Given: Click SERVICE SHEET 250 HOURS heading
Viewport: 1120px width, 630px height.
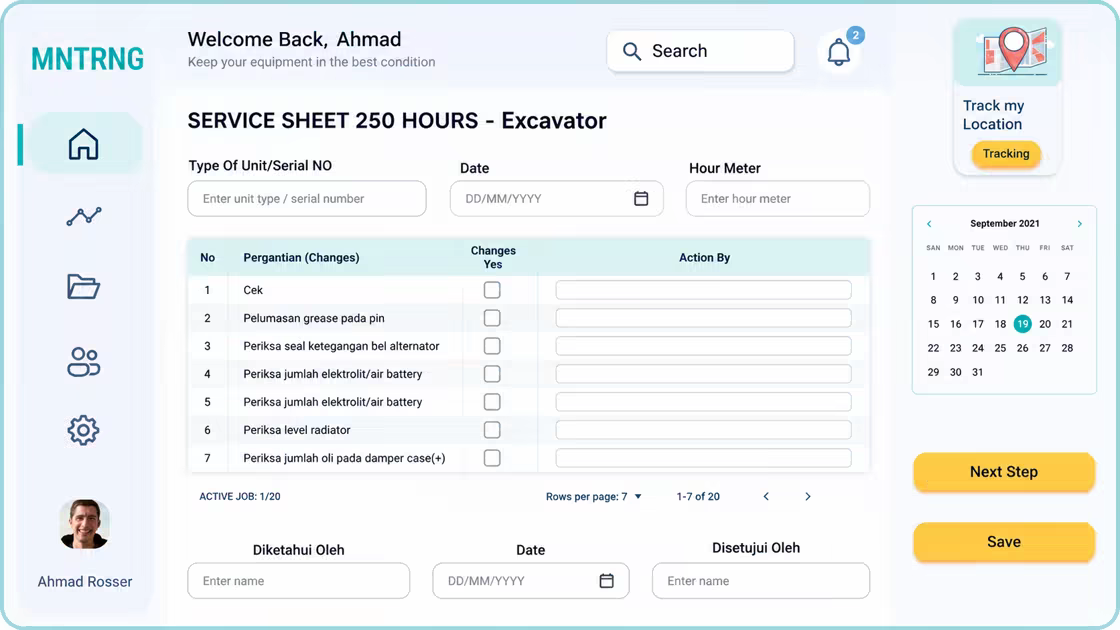Looking at the screenshot, I should 397,121.
